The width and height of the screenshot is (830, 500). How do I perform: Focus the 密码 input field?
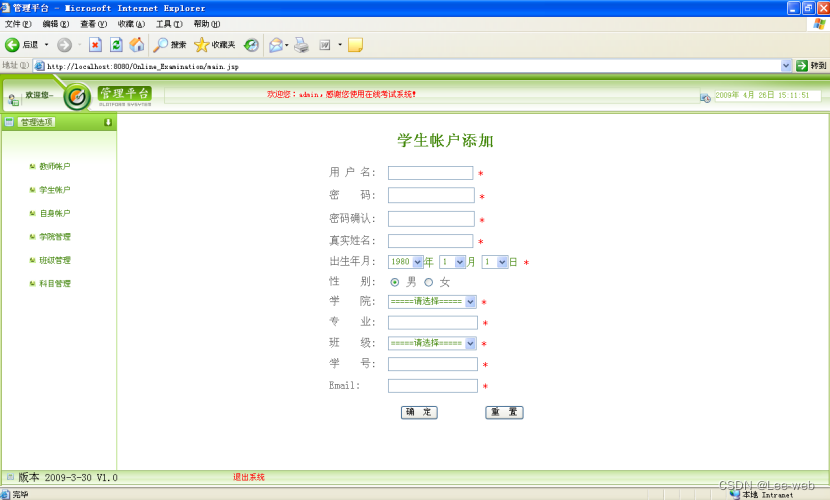coord(431,195)
